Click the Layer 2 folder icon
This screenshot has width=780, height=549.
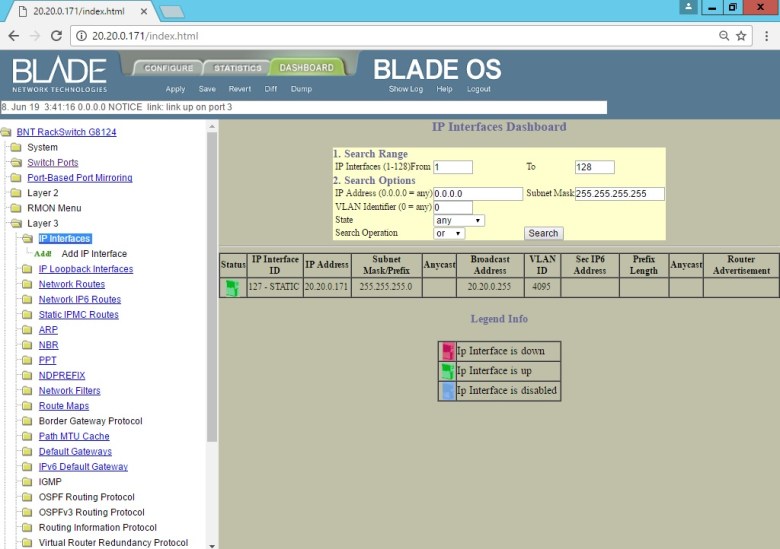(x=16, y=193)
